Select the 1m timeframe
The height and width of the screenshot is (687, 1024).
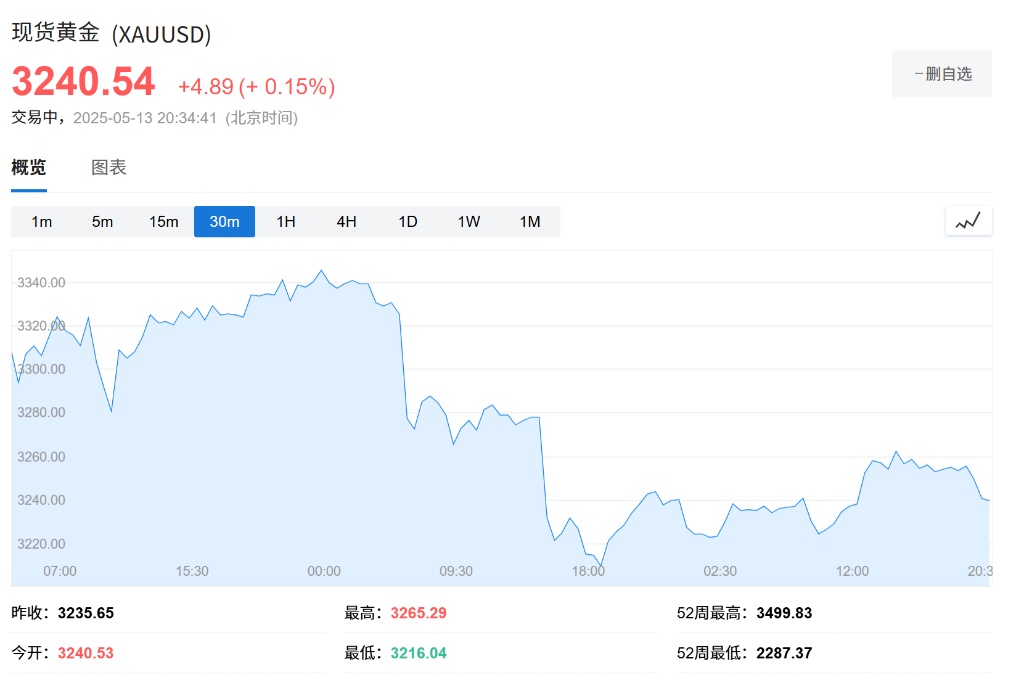(41, 222)
